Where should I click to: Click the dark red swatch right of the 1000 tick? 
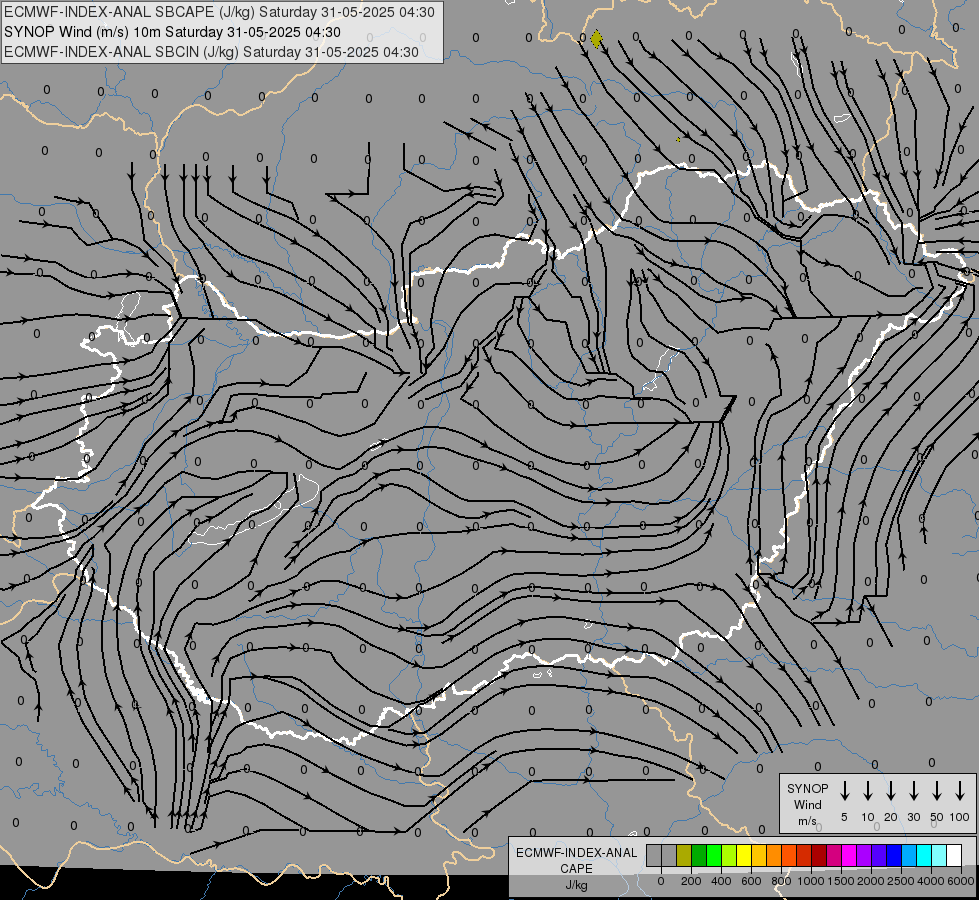[x=819, y=855]
